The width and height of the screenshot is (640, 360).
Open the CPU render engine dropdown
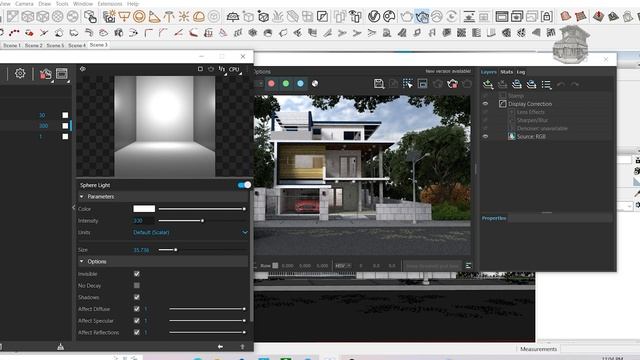click(x=236, y=70)
